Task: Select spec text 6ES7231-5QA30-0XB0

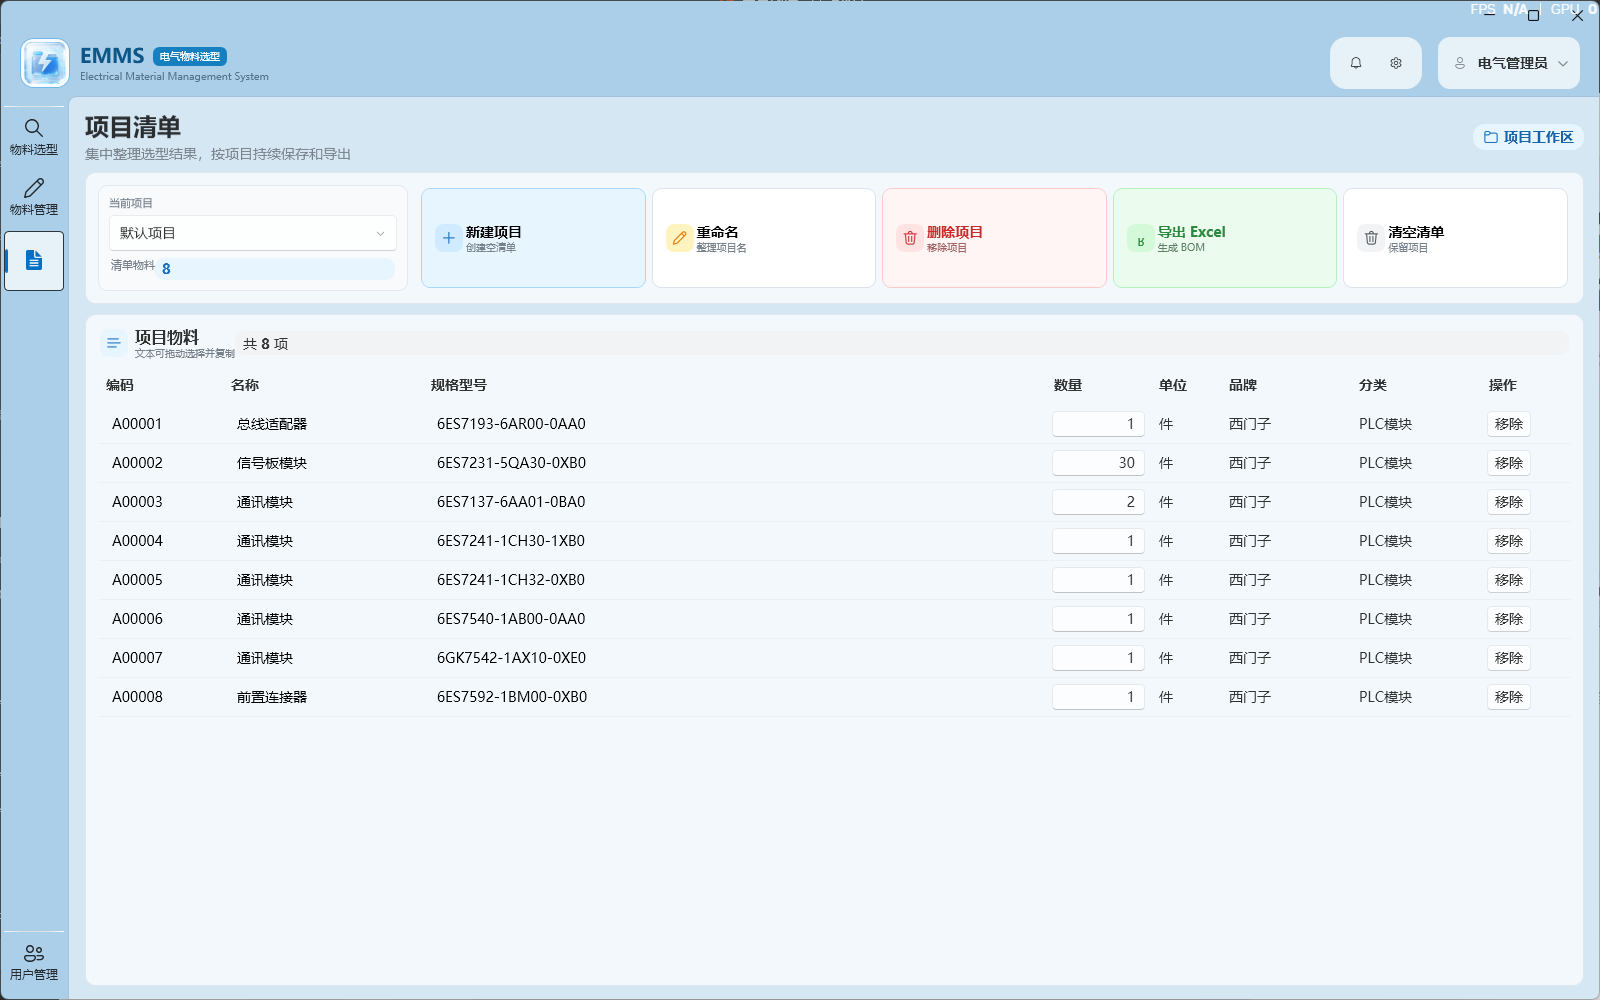Action: (511, 463)
